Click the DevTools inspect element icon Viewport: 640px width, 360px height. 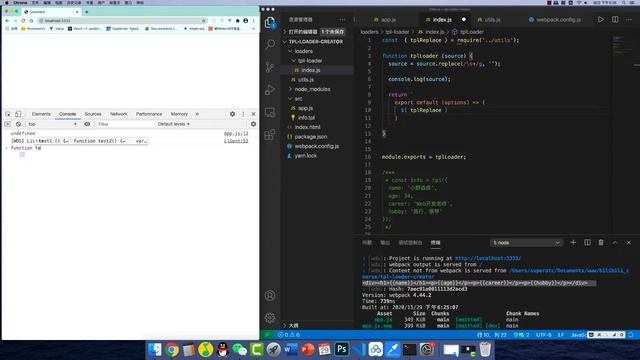coord(8,114)
